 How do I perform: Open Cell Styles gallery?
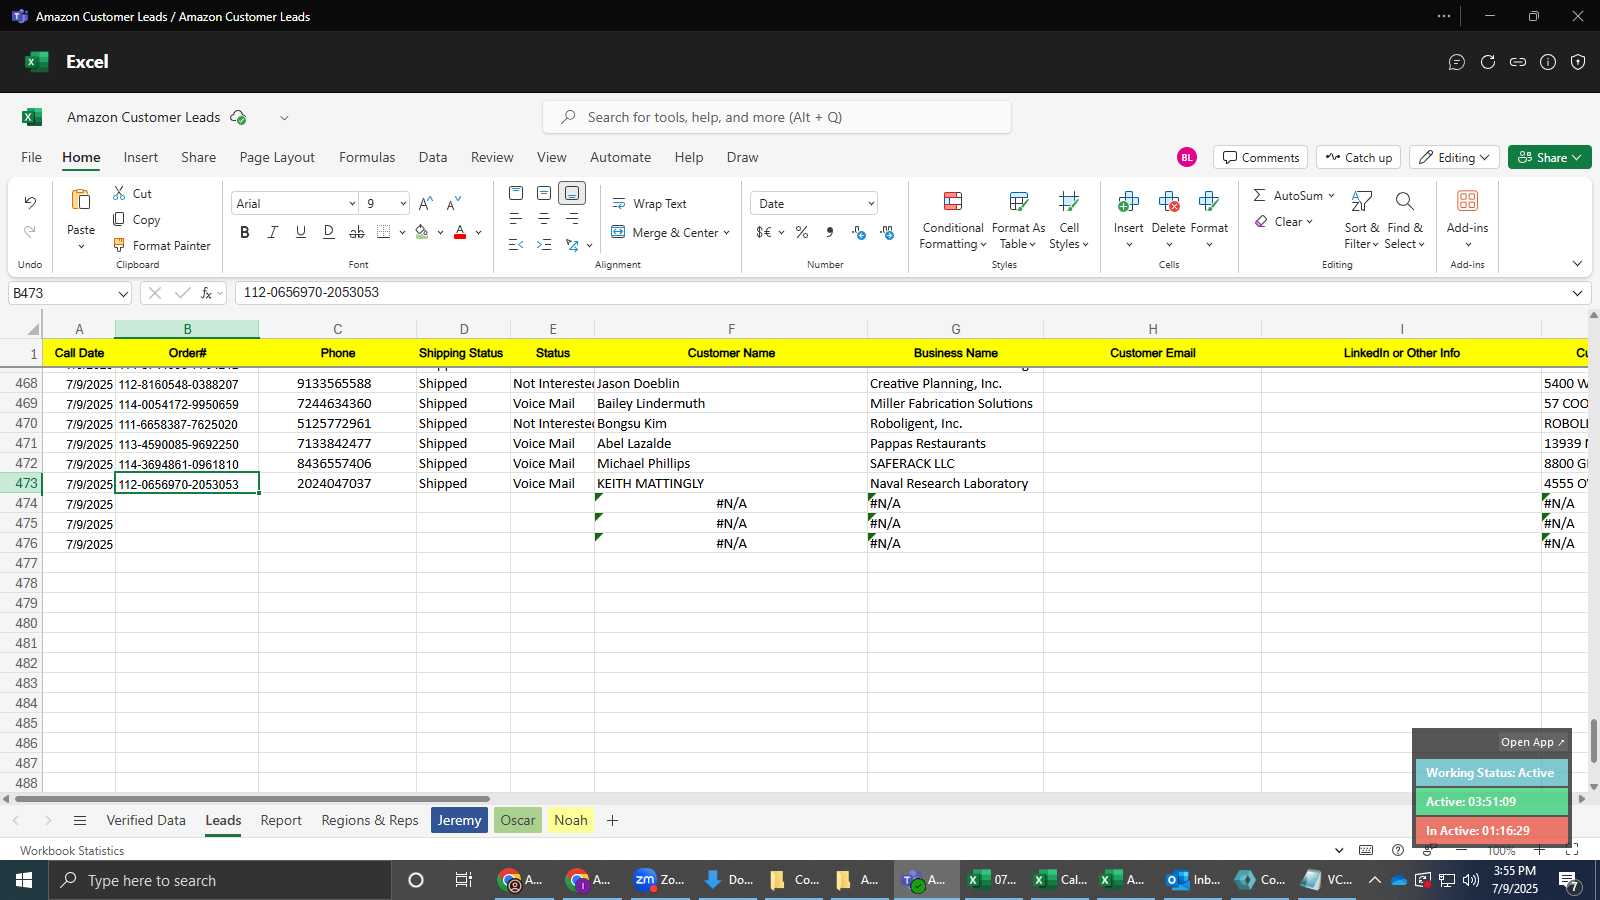click(1069, 220)
